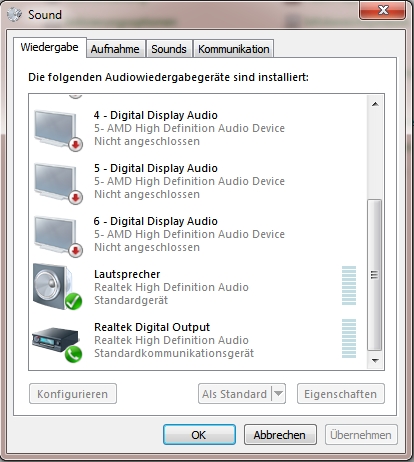The image size is (414, 462).
Task: Click the device list scrollbar thumb
Action: [x=375, y=275]
